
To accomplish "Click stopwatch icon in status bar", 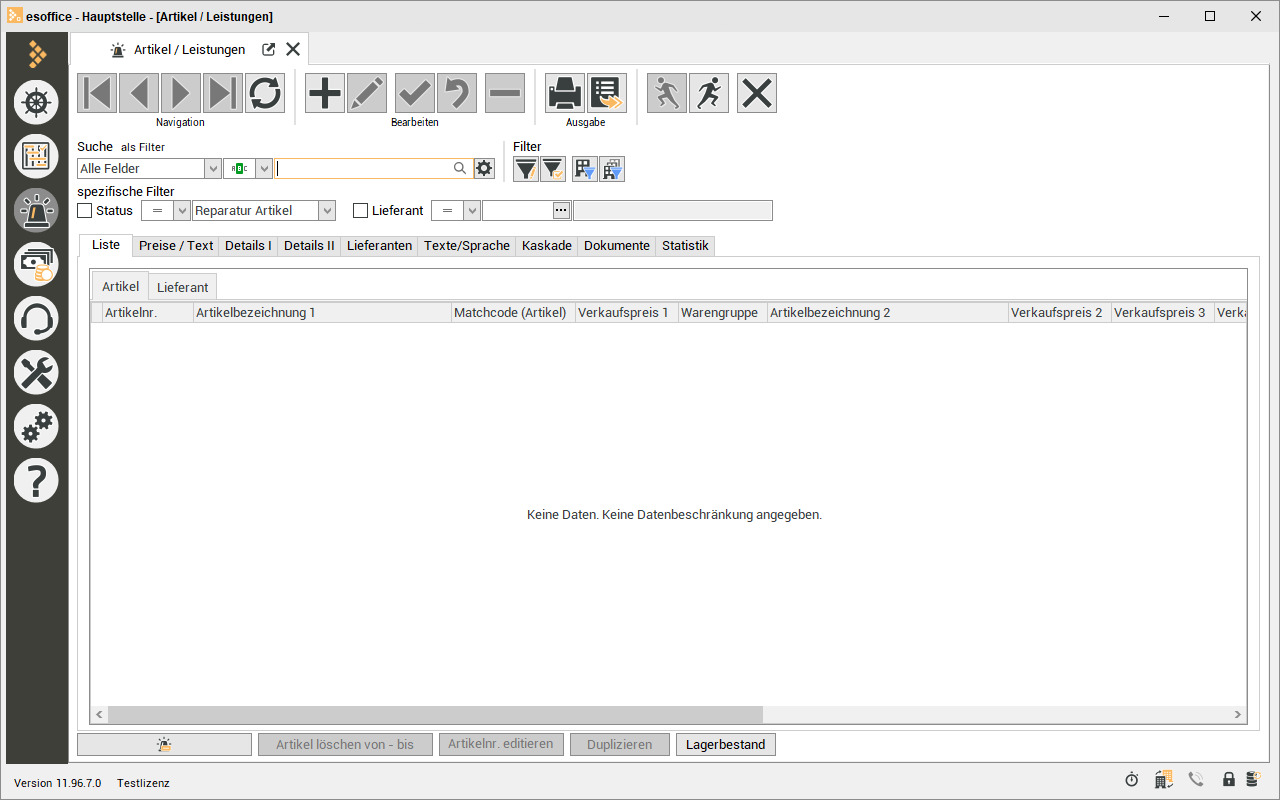I will (x=1132, y=780).
